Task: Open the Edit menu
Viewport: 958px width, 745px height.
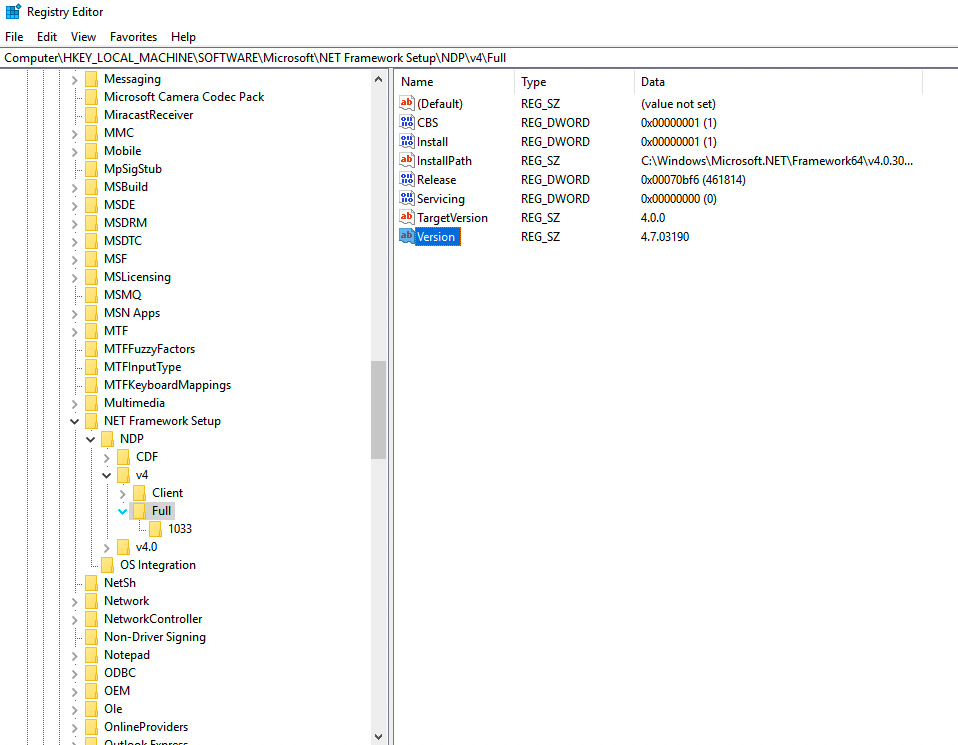Action: 47,37
